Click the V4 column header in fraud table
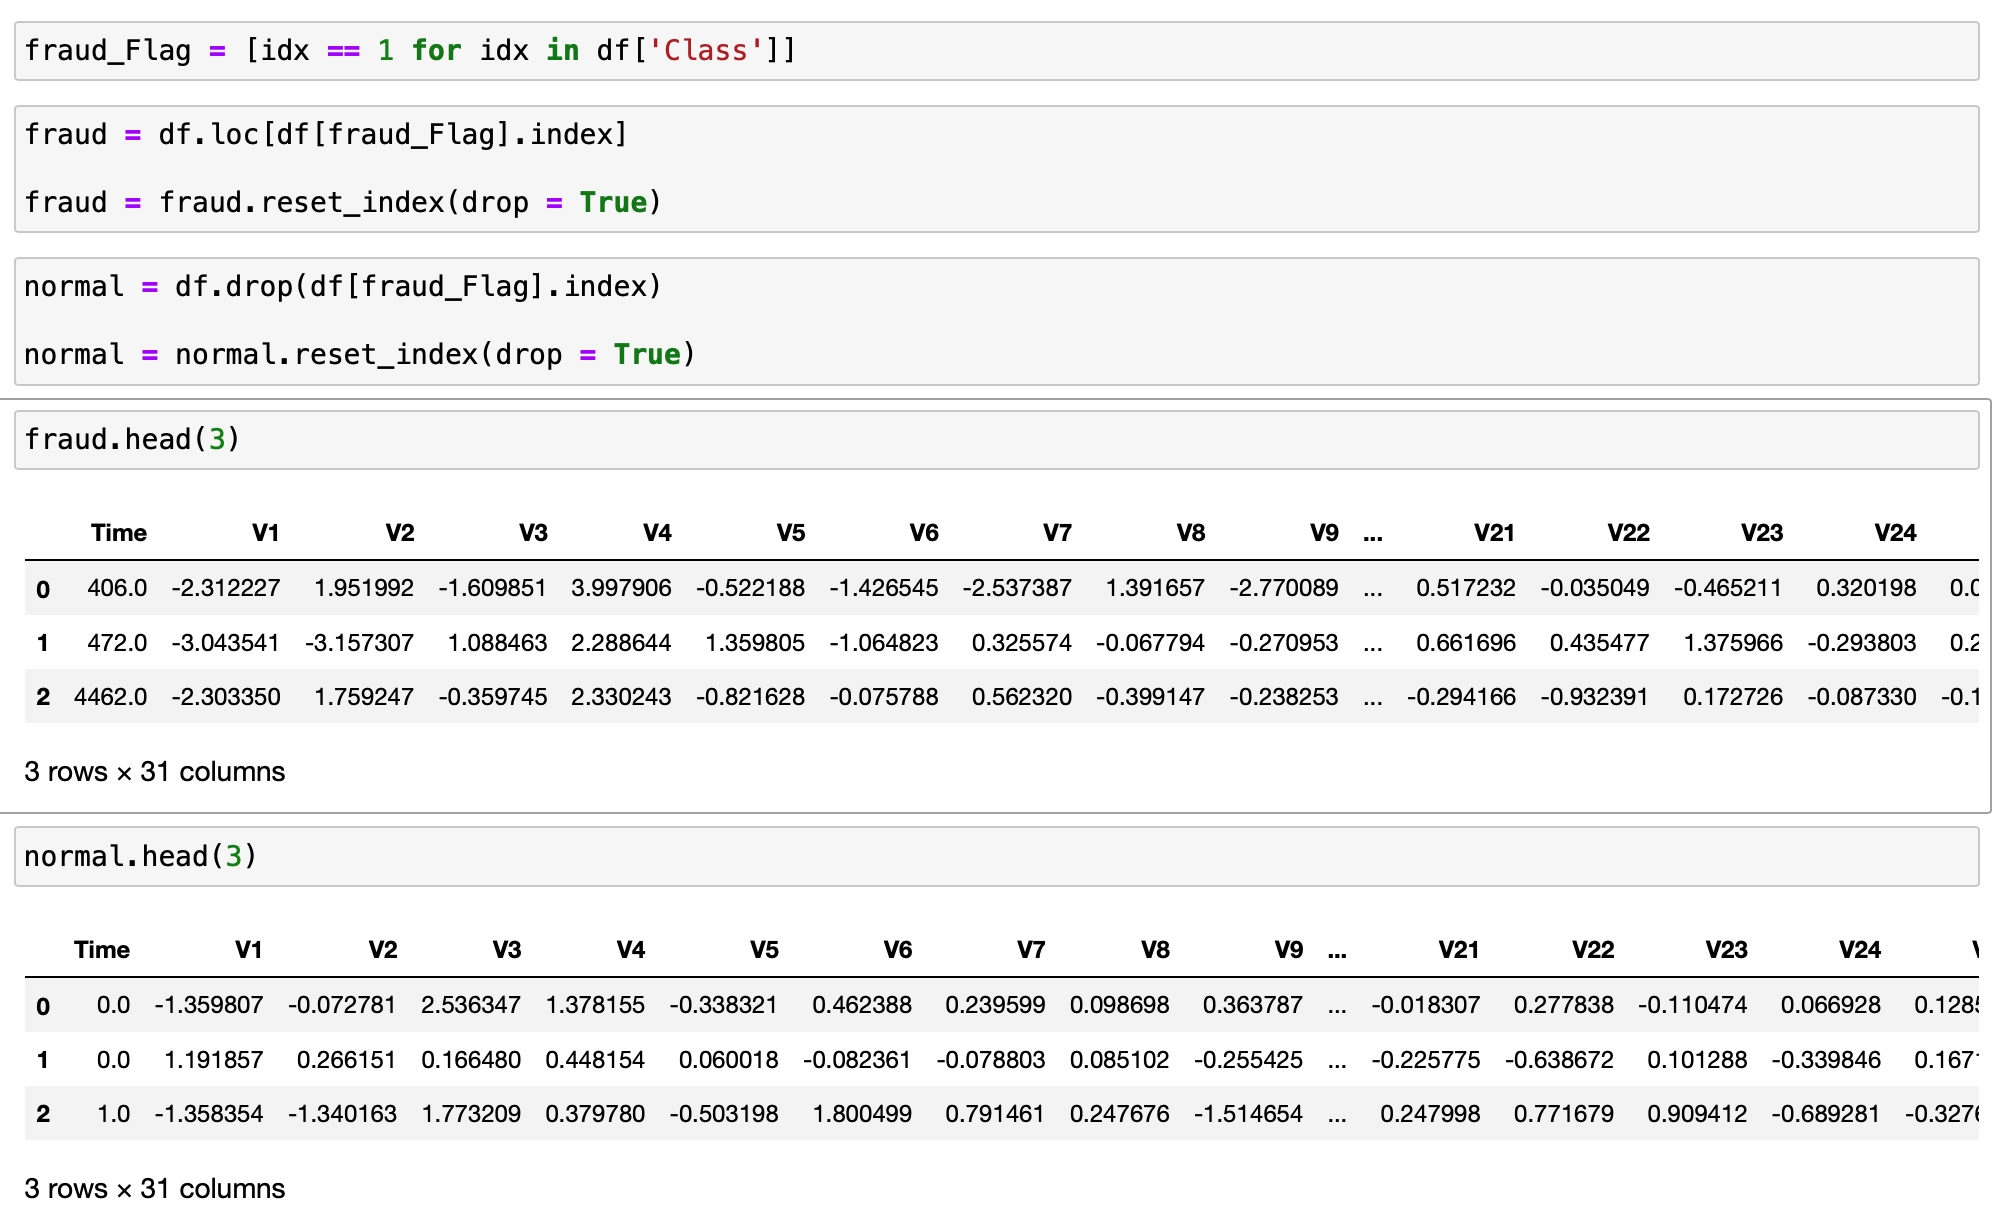Viewport: 2008px width, 1214px height. (656, 533)
